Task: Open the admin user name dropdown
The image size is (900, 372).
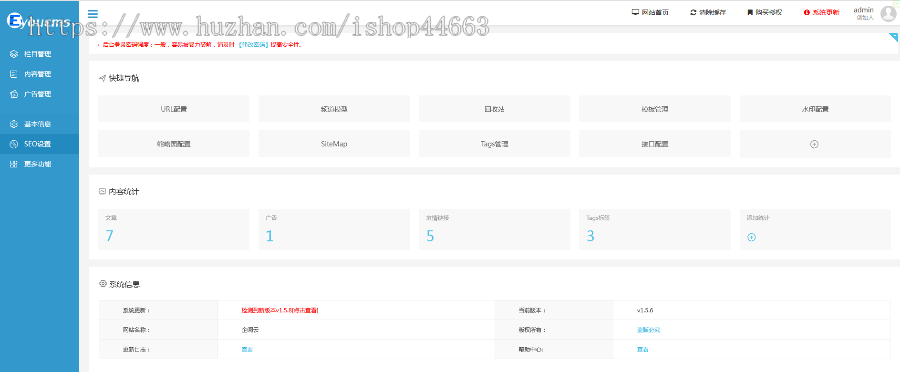Action: point(863,10)
